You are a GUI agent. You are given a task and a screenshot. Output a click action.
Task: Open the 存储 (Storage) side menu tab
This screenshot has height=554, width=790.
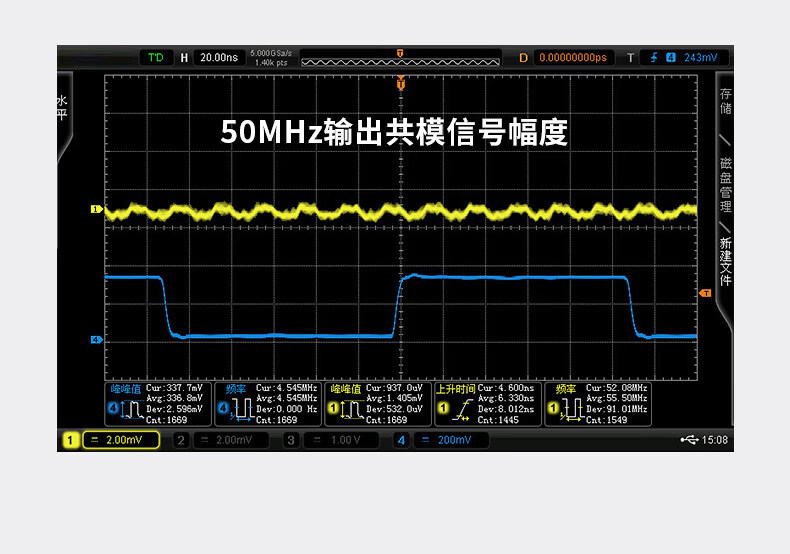coord(726,102)
